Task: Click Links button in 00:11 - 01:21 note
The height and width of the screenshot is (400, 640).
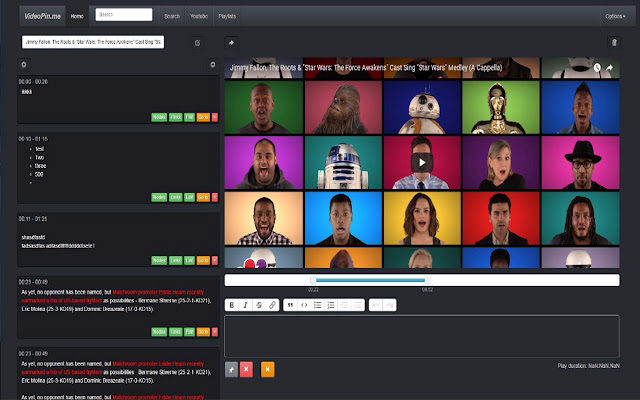Action: click(176, 260)
